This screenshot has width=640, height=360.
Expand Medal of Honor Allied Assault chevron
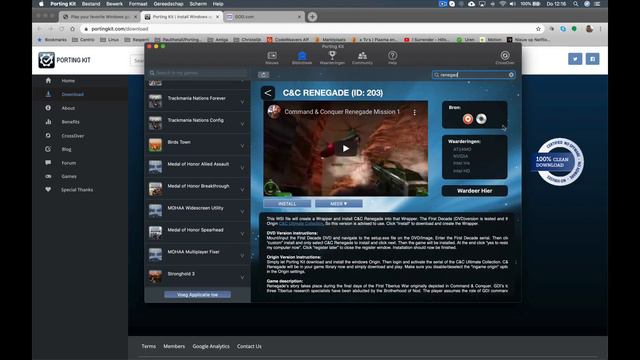[x=242, y=168]
